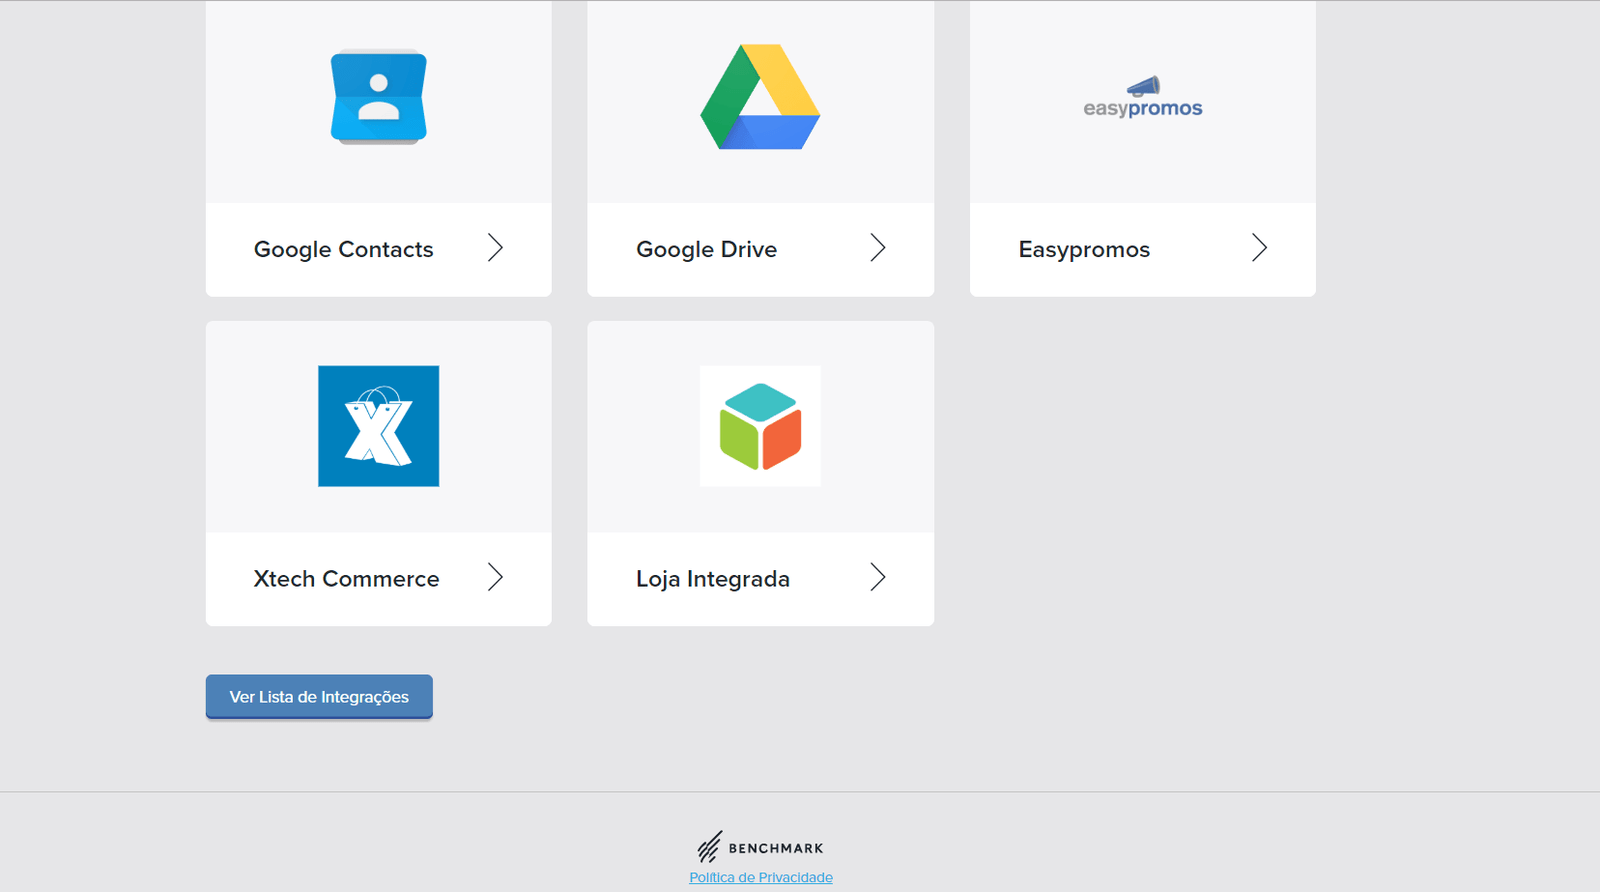Expand Google Contacts with chevron arrow
This screenshot has width=1600, height=892.
coord(495,248)
